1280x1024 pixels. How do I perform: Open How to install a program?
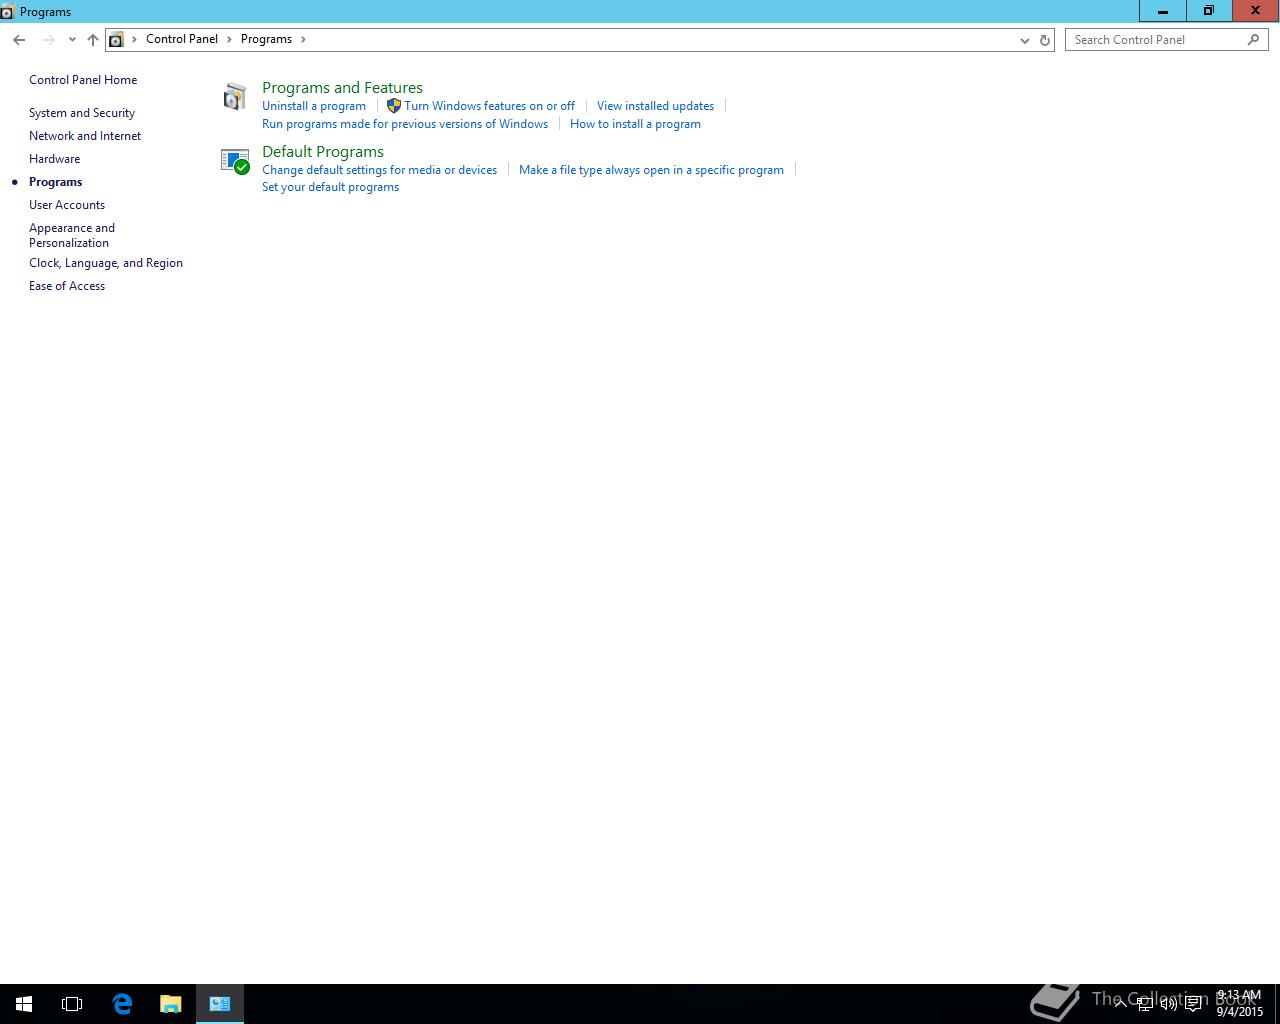coord(635,124)
